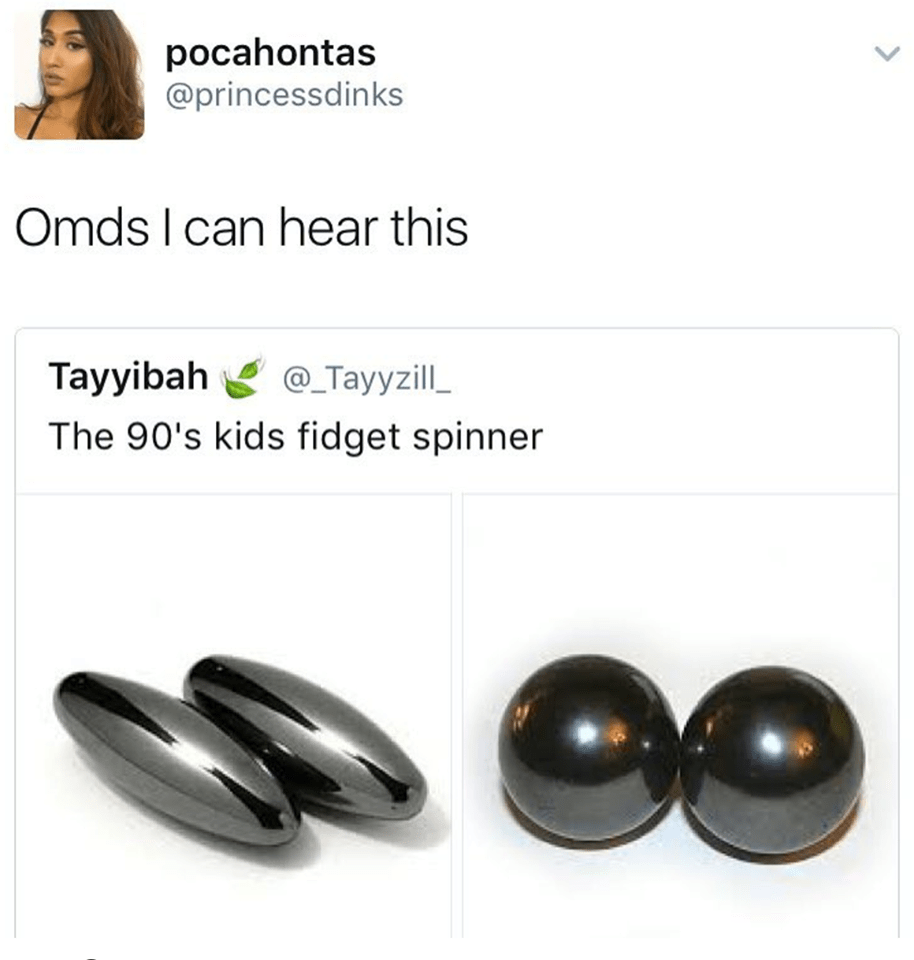914x960 pixels.
Task: Select the 'Omds I can hear this' text
Action: click(242, 227)
